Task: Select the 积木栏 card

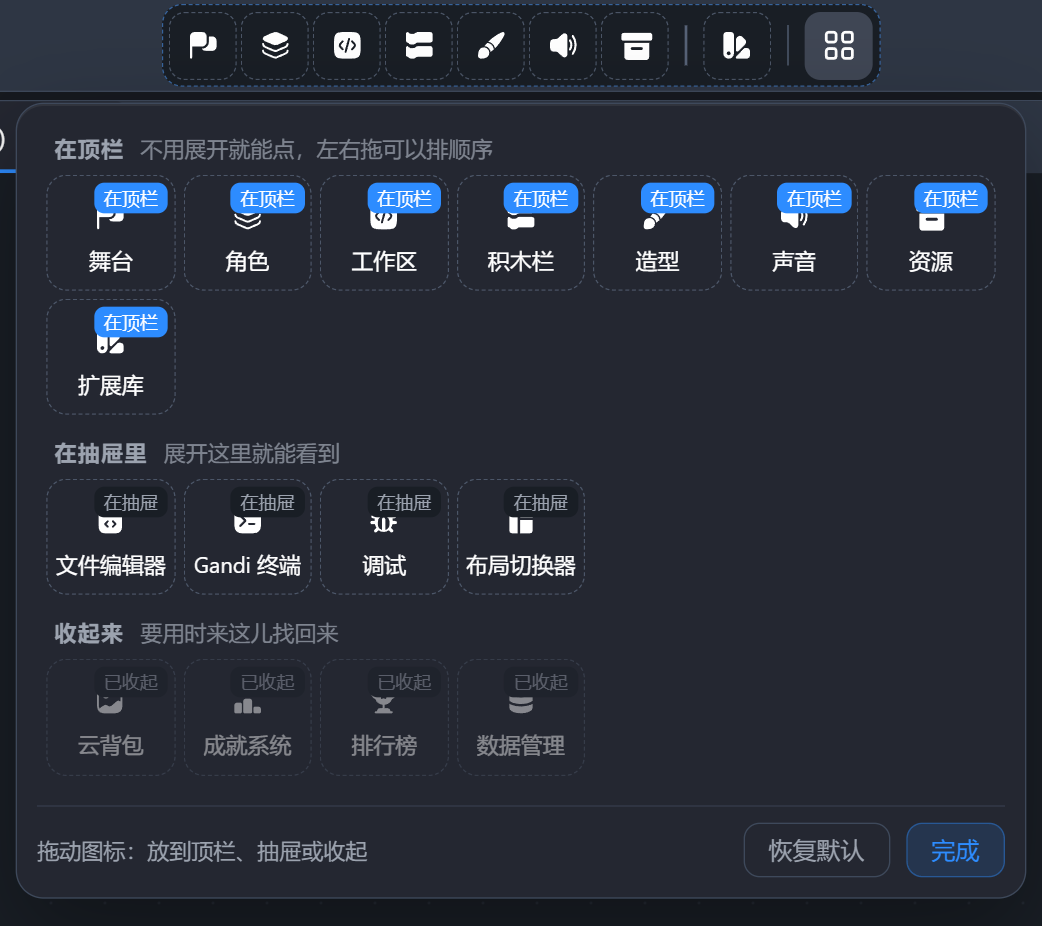Action: [x=520, y=233]
